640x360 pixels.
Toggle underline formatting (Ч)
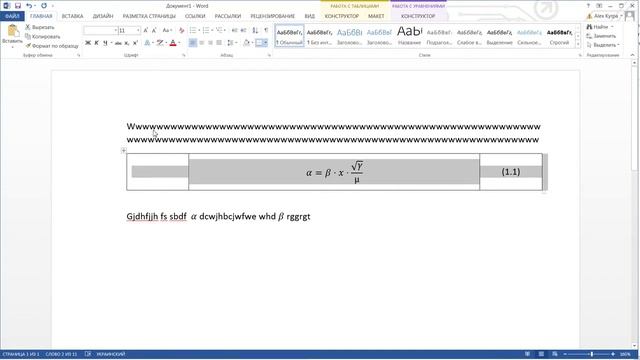[105, 43]
